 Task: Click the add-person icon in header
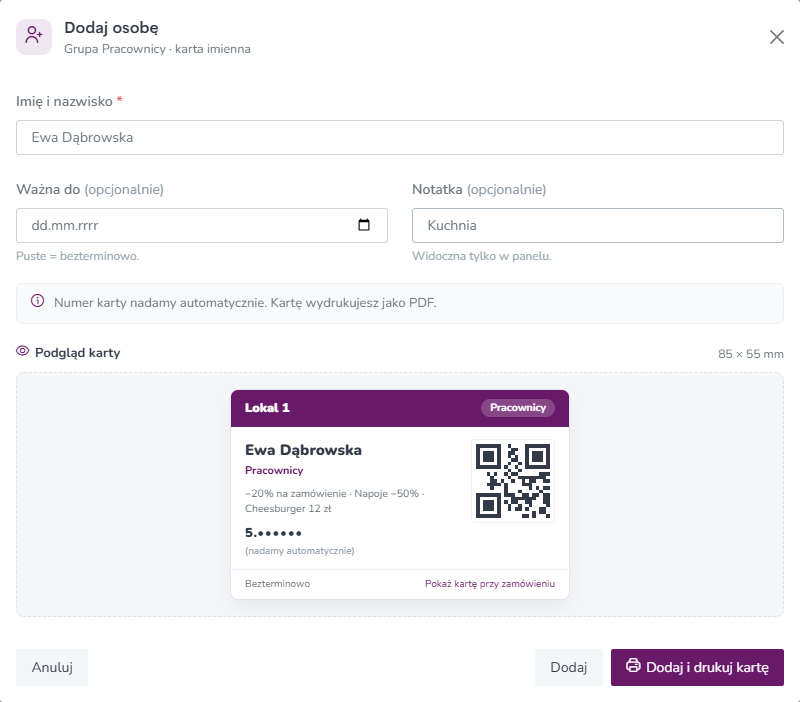[34, 37]
